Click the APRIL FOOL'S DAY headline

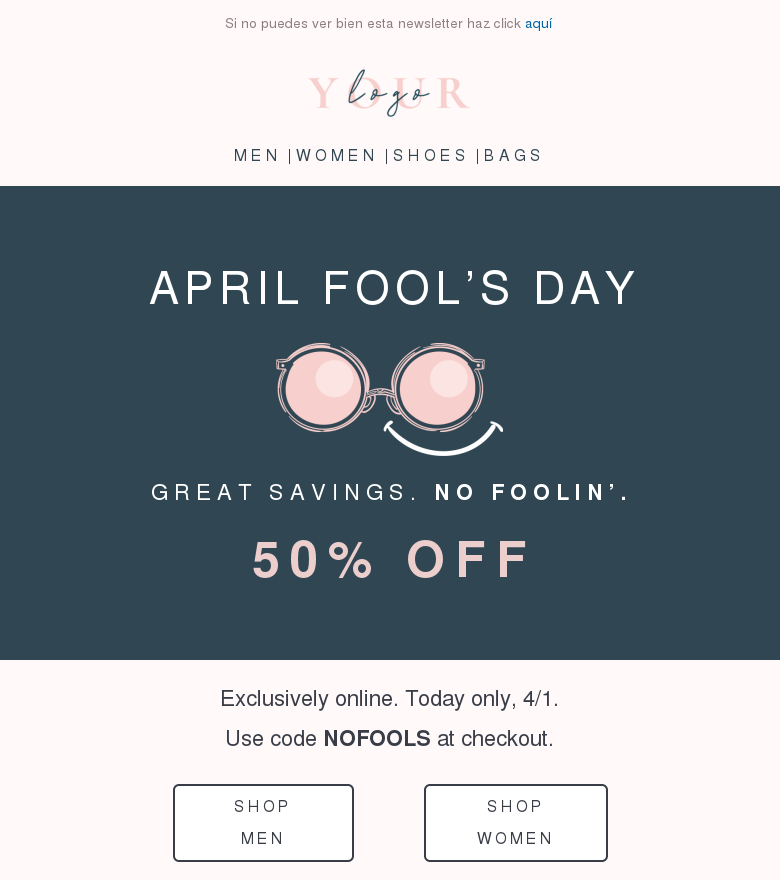click(392, 288)
